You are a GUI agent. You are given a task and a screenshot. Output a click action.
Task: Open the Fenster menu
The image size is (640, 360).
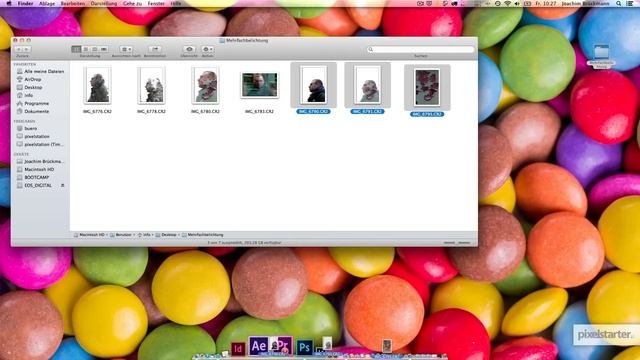coord(156,3)
